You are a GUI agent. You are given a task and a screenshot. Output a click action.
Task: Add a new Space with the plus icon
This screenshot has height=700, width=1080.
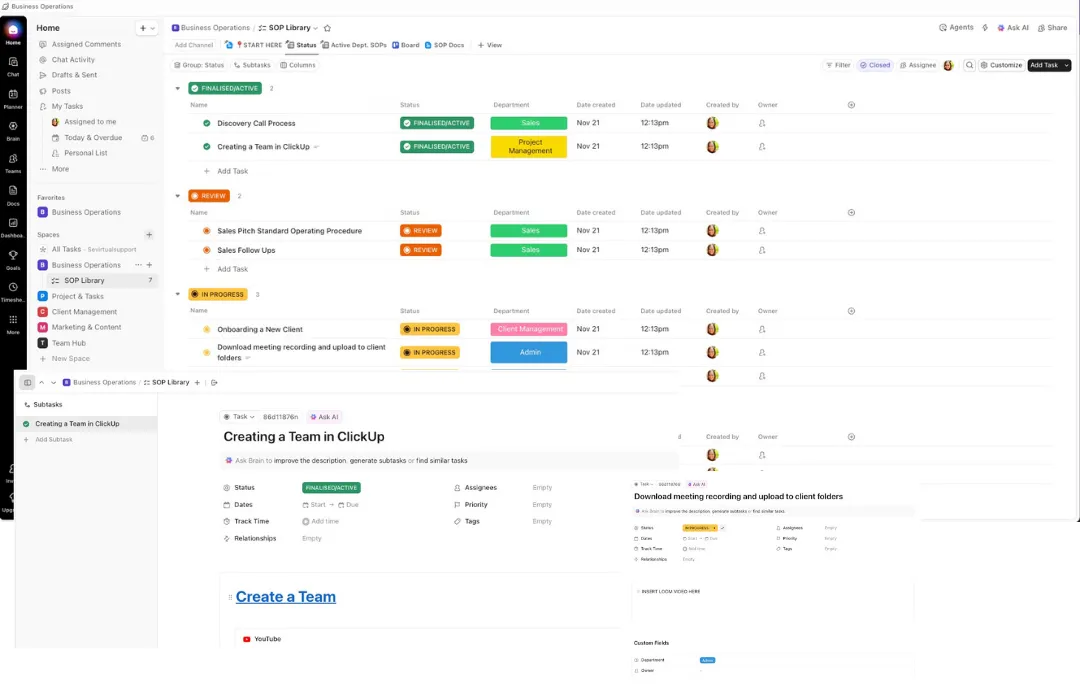(149, 235)
